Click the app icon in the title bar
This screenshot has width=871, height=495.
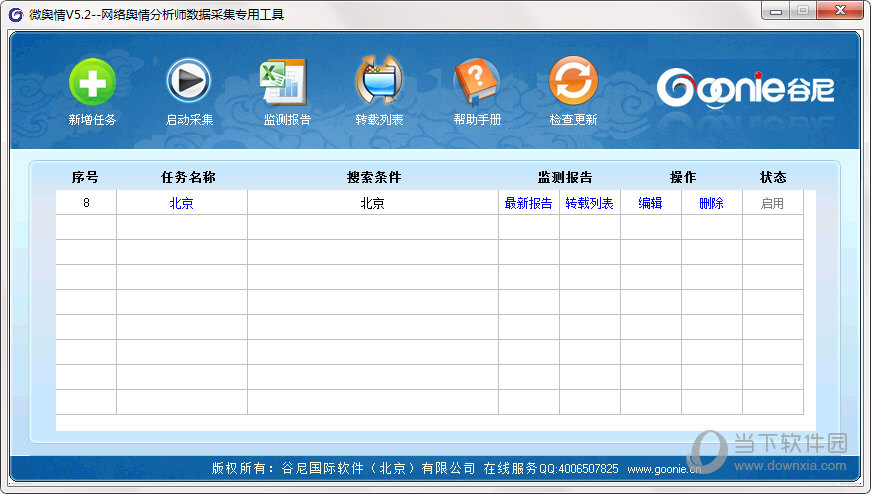pyautogui.click(x=16, y=14)
